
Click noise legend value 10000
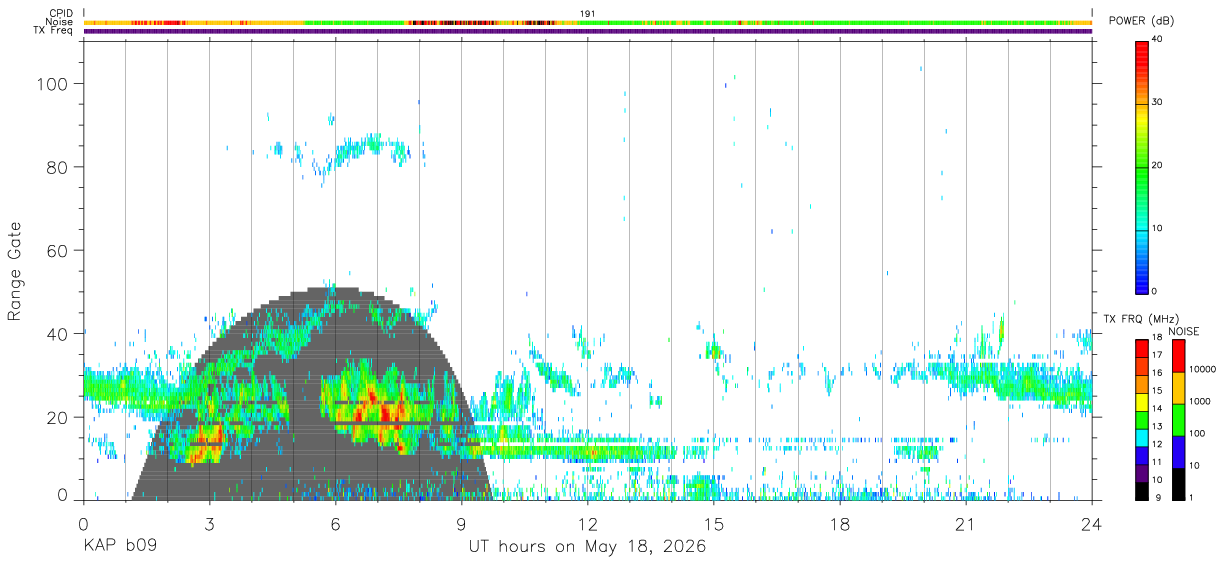pos(1203,369)
